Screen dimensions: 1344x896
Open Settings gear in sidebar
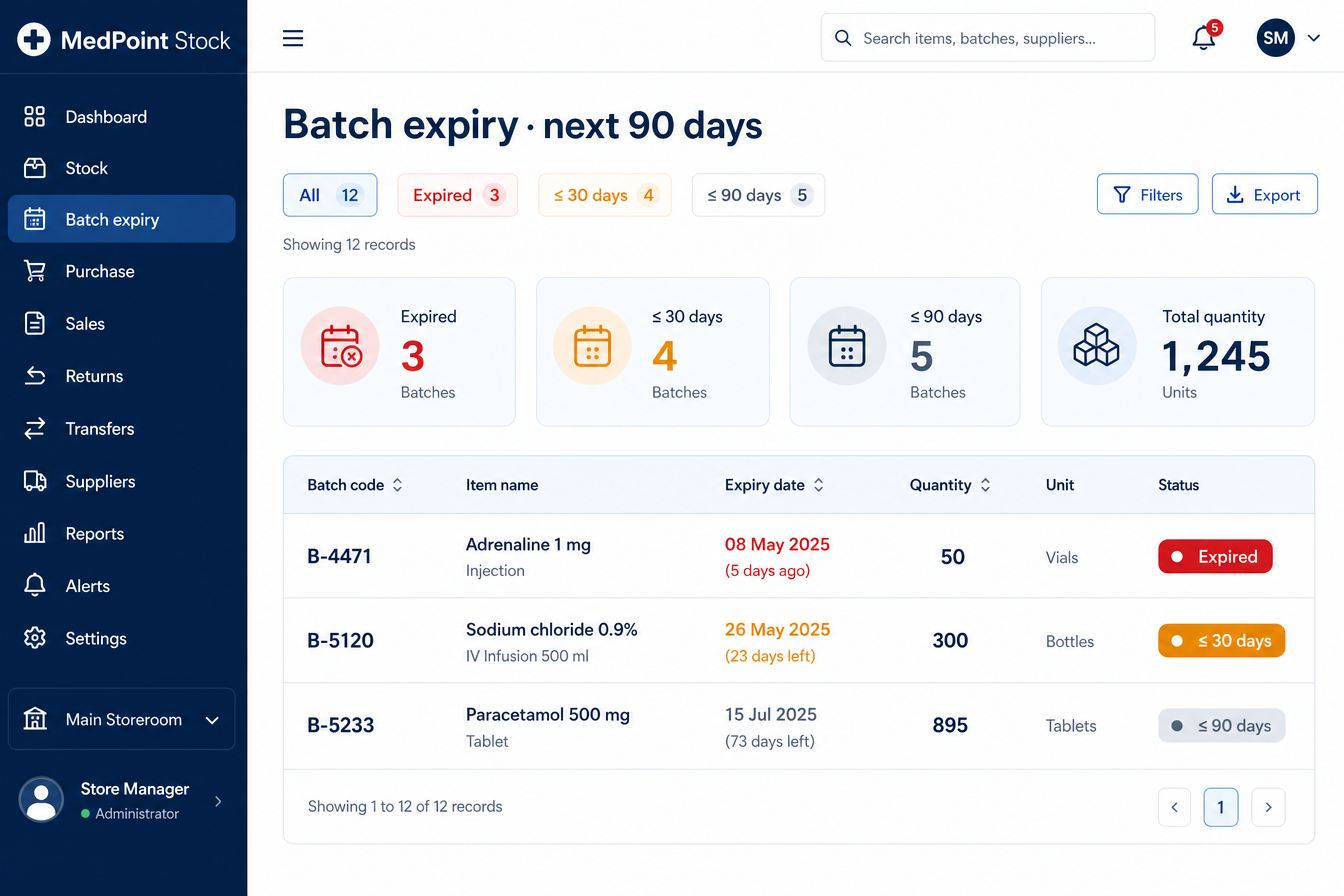(122, 638)
